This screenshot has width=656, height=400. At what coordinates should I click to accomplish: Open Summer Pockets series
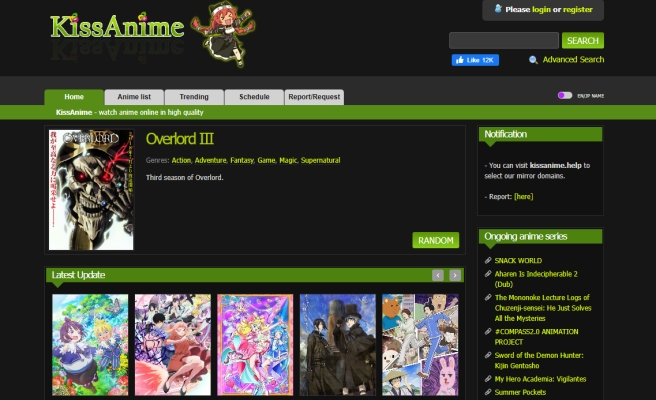pyautogui.click(x=520, y=392)
